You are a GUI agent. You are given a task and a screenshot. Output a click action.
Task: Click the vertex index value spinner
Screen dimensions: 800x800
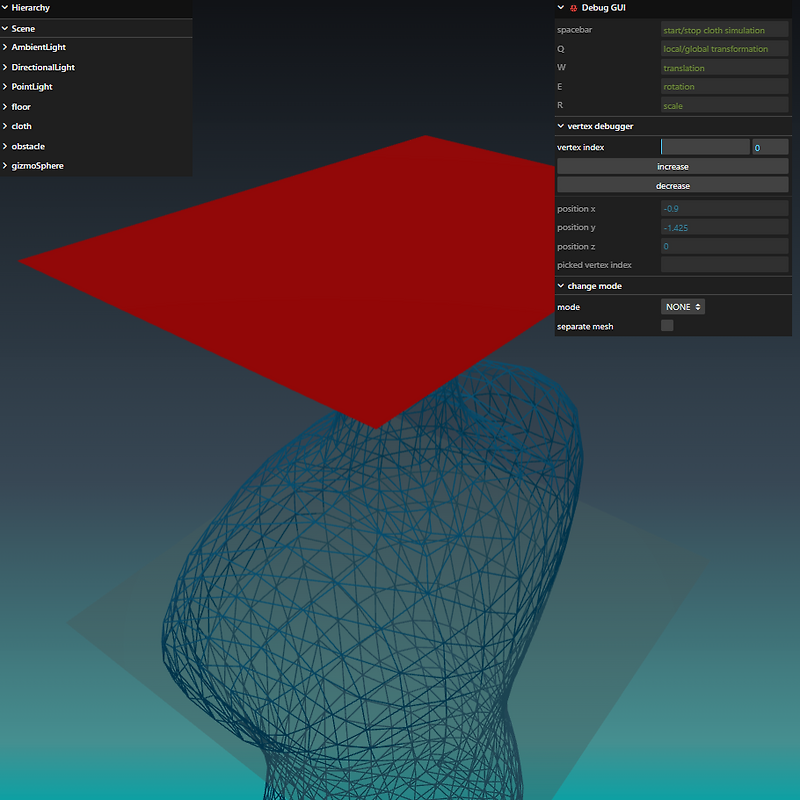point(770,146)
